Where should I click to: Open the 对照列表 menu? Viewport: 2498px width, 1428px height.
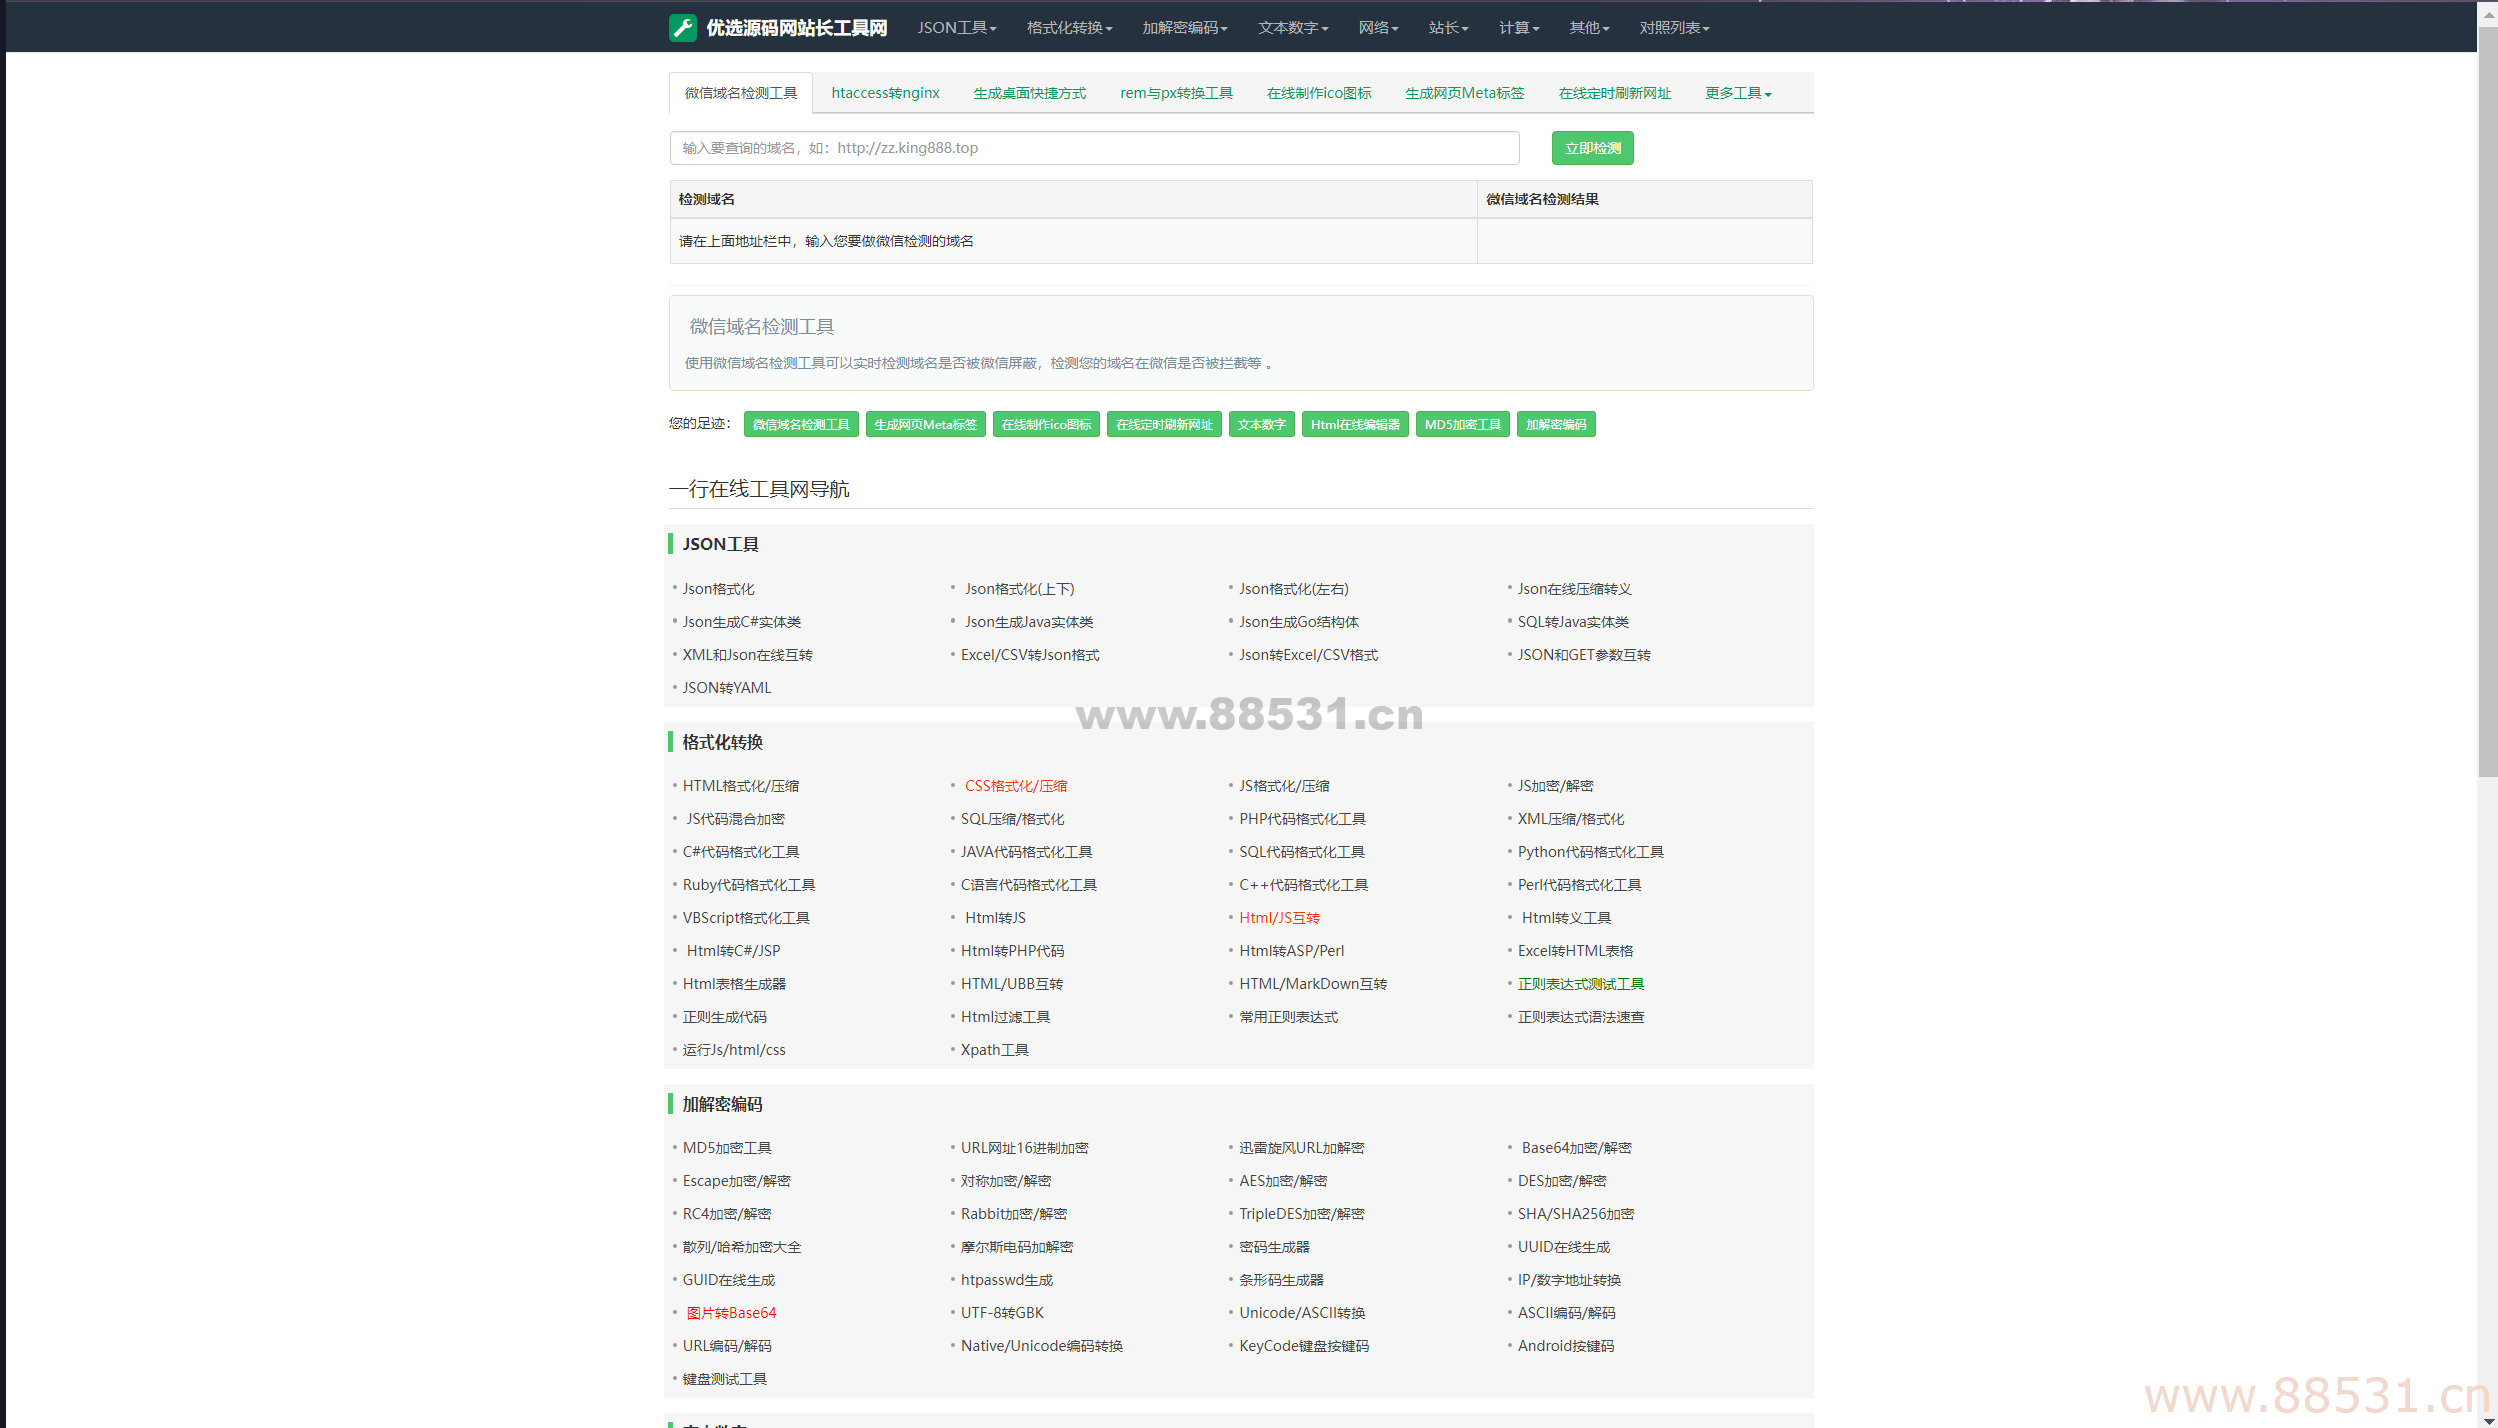pyautogui.click(x=1673, y=28)
